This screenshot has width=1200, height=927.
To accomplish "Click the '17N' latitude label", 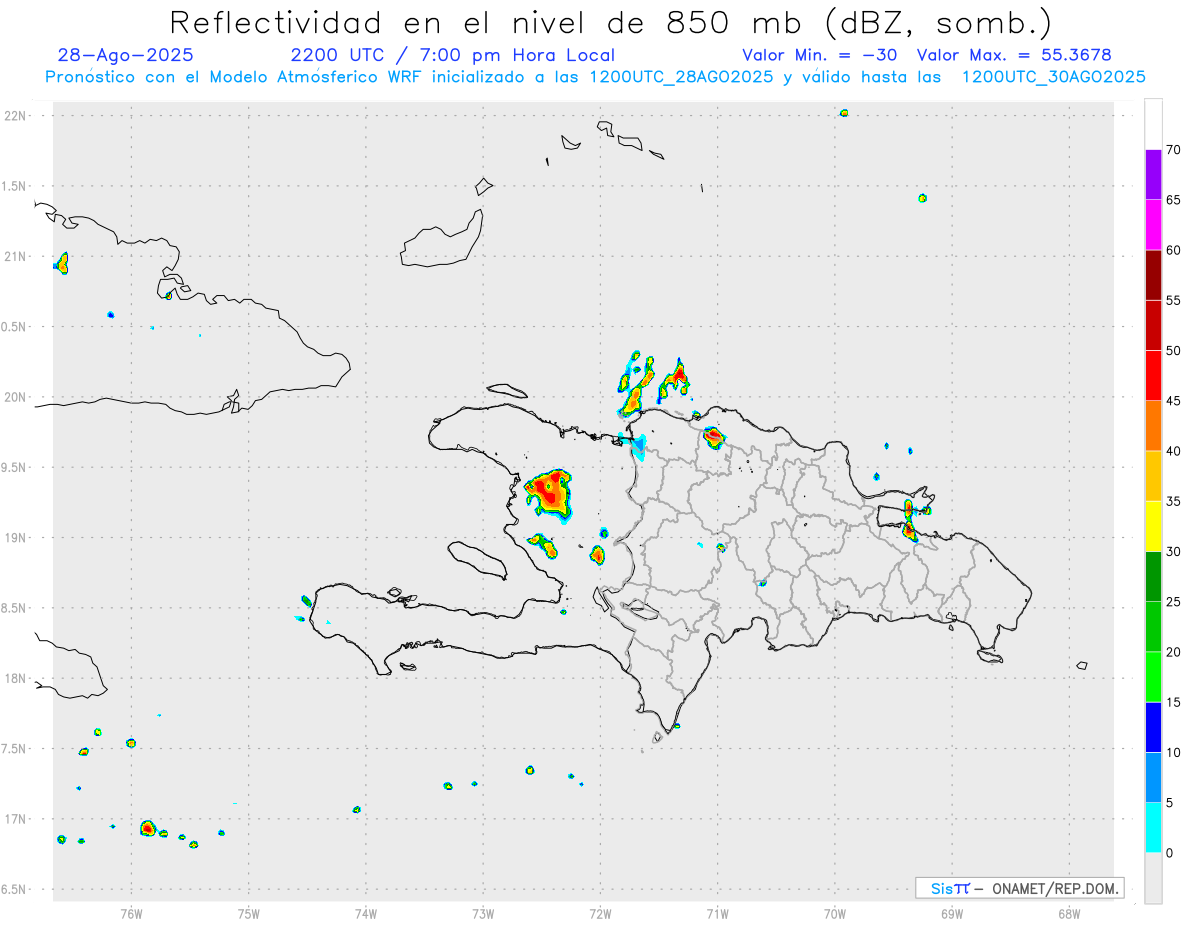I will [x=15, y=819].
